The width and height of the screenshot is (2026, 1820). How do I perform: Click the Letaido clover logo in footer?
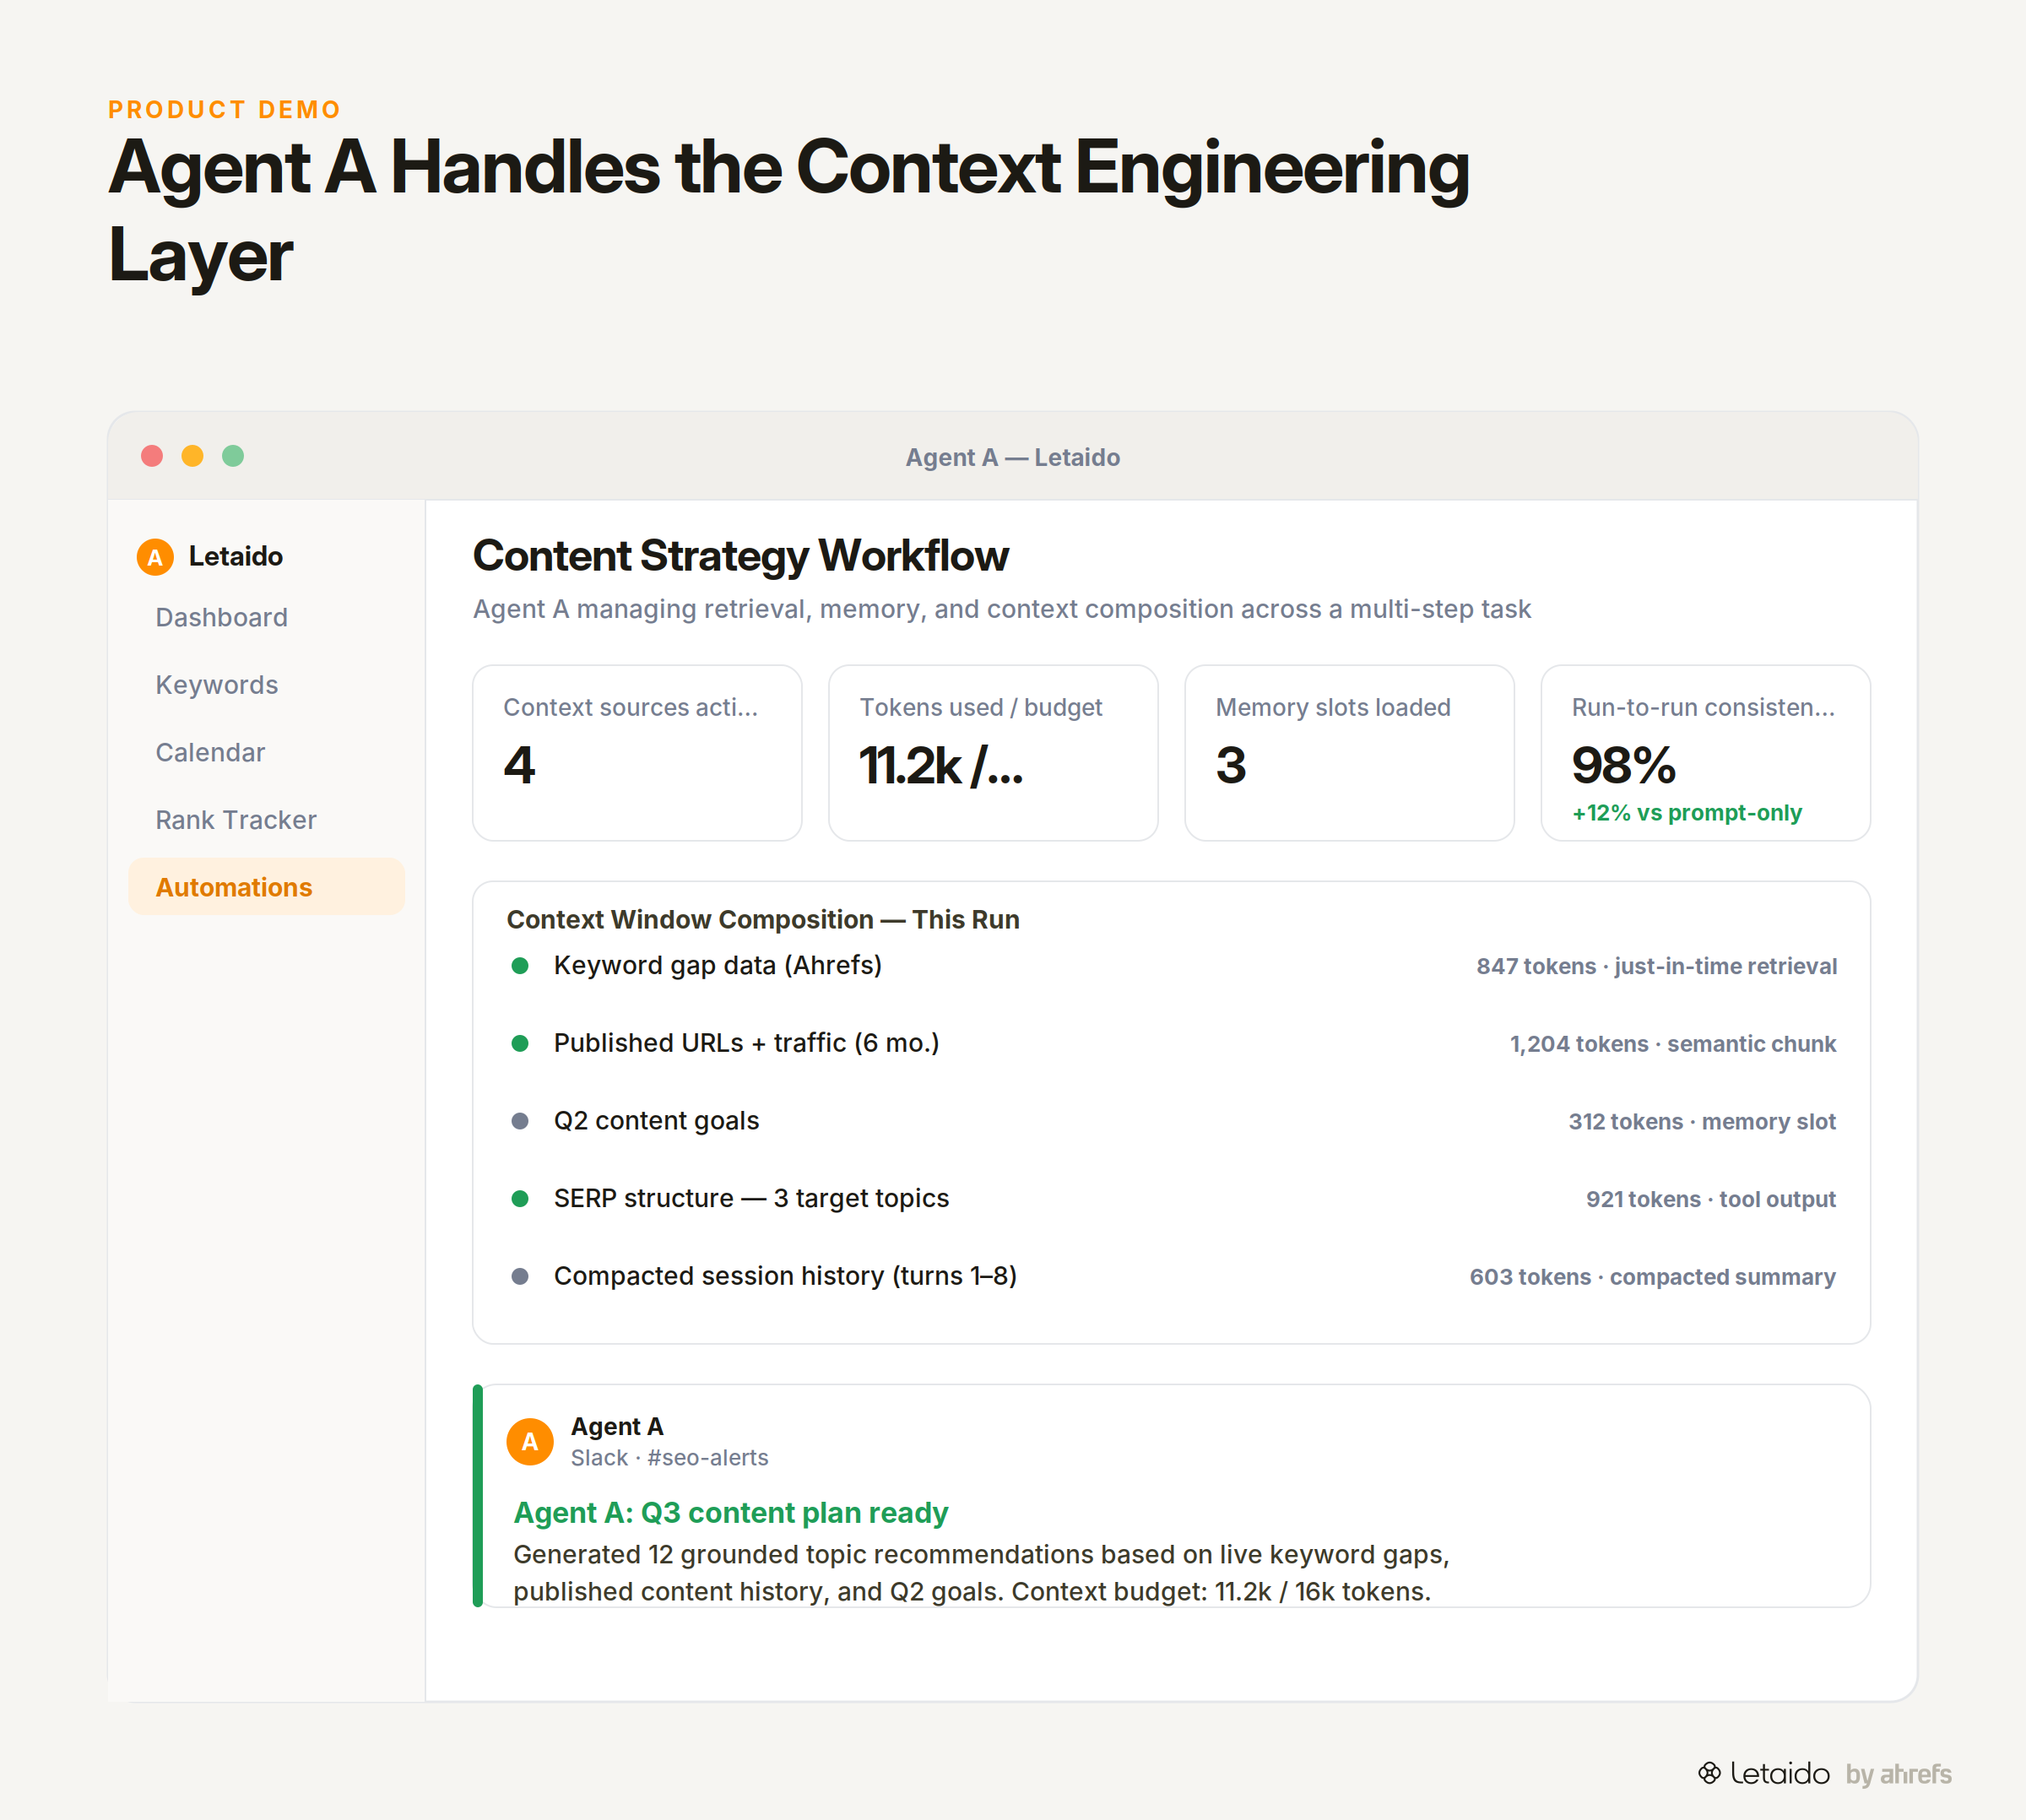[1710, 1773]
